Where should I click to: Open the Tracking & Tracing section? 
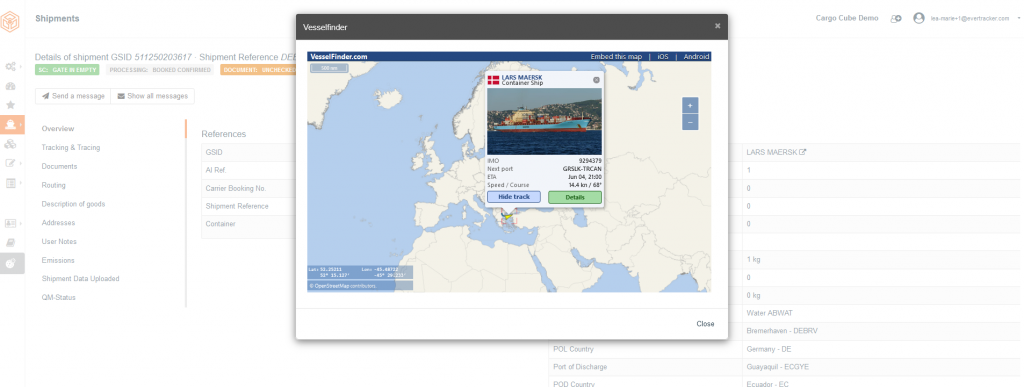coord(71,147)
